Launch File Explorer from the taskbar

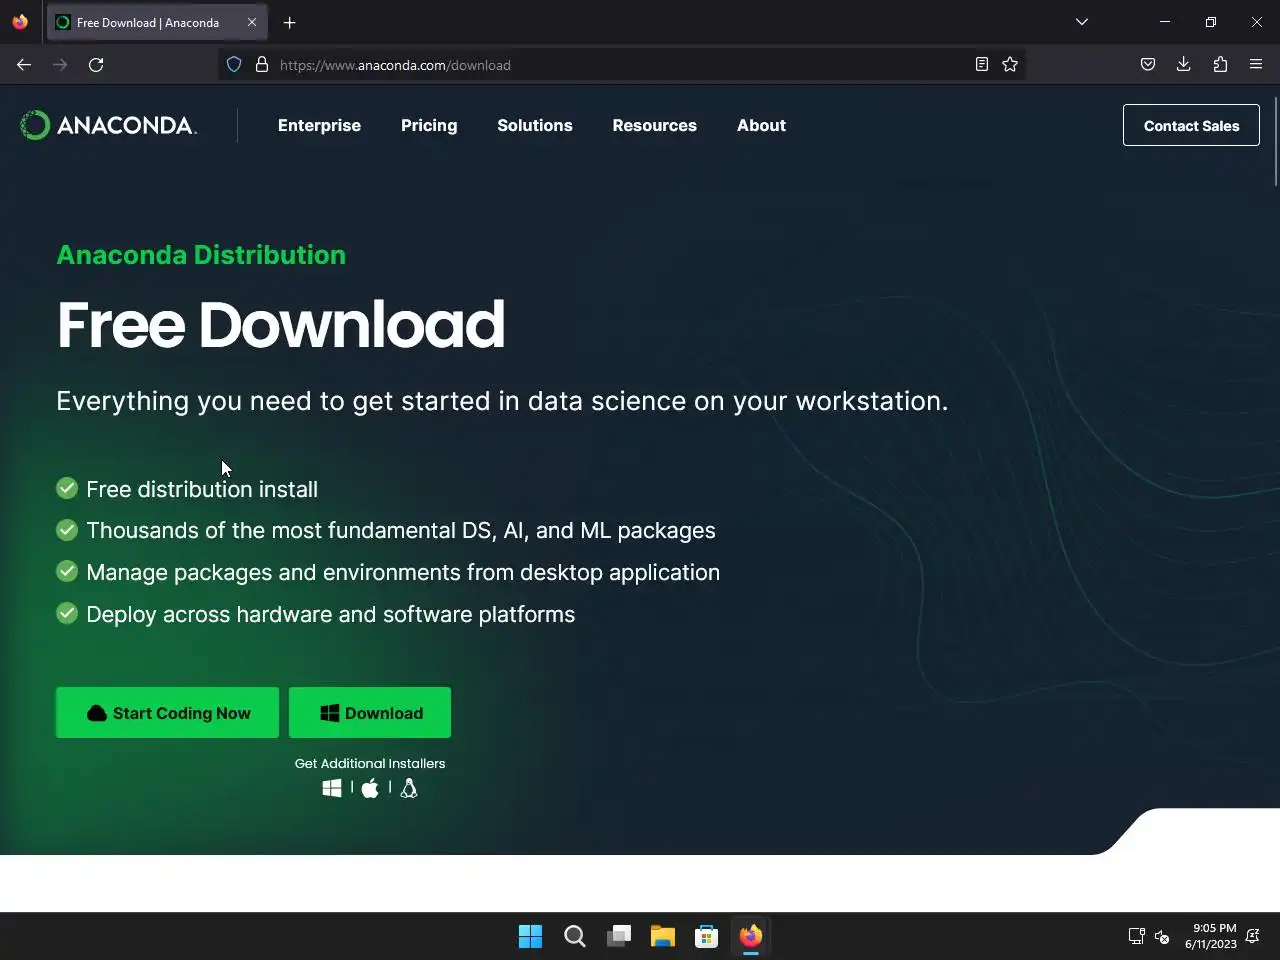[663, 936]
